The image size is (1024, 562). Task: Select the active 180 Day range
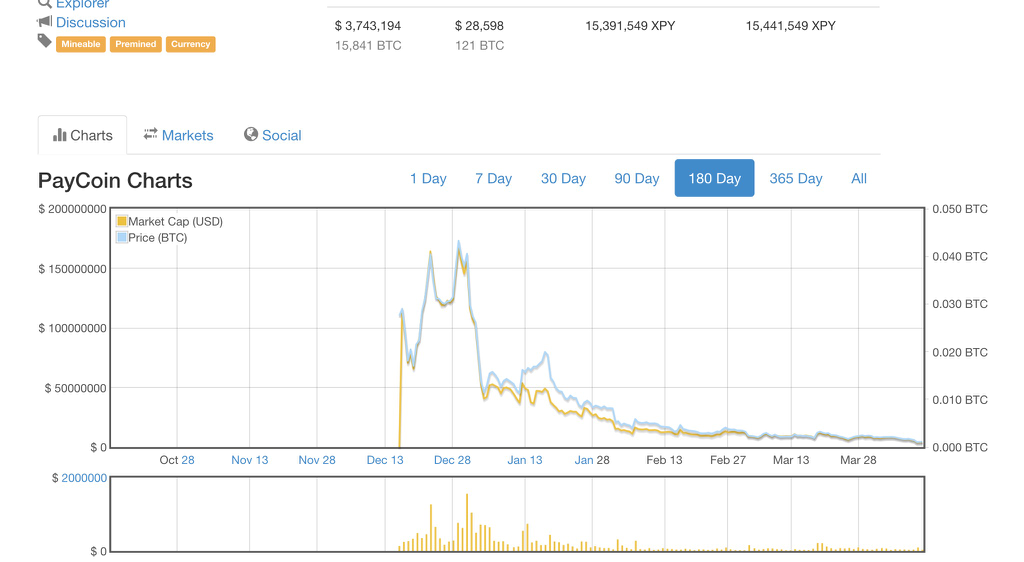(714, 178)
